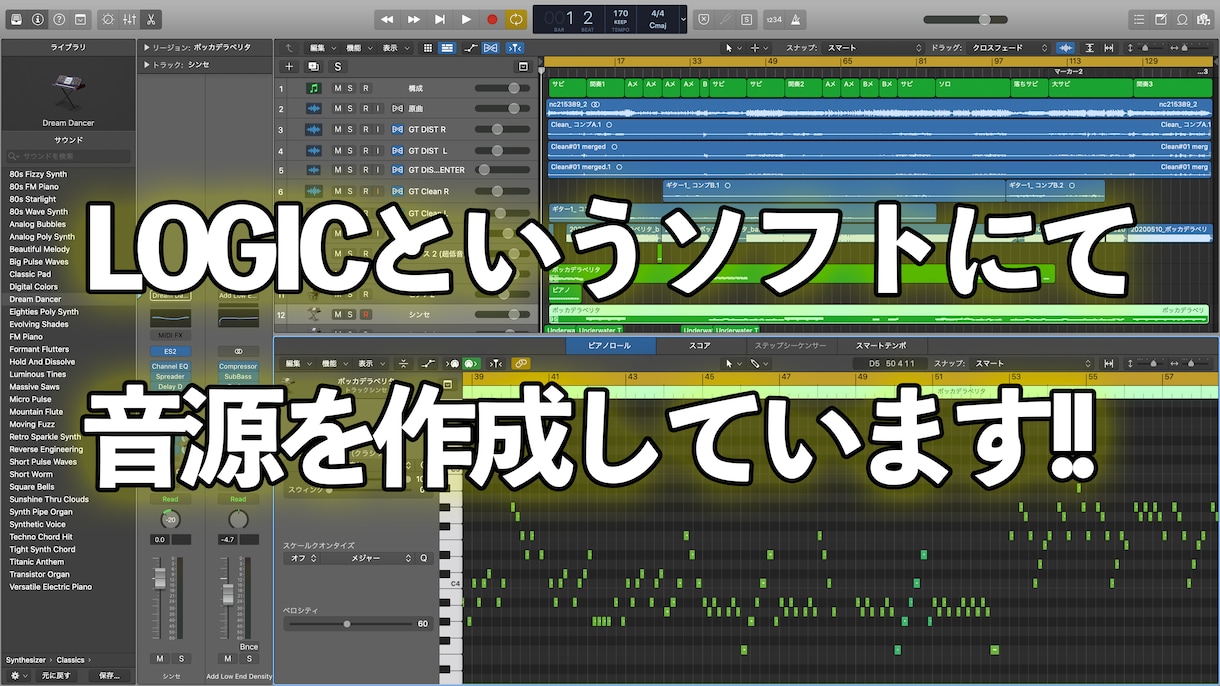This screenshot has width=1220, height=686.
Task: Open Quick Help question mark button
Action: (x=59, y=19)
